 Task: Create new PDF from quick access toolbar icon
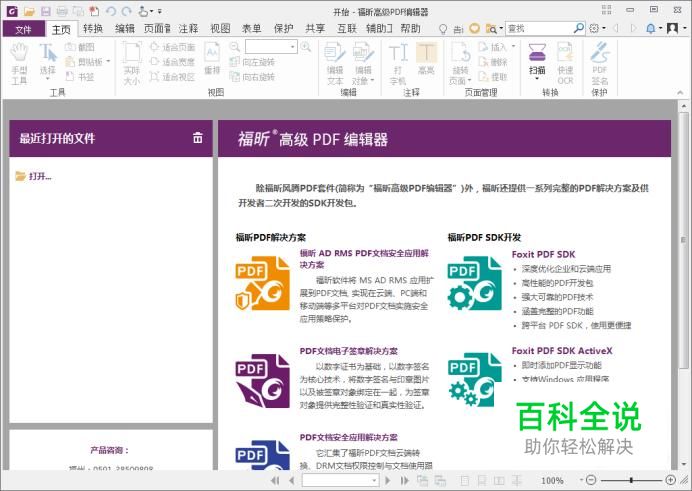coord(94,11)
